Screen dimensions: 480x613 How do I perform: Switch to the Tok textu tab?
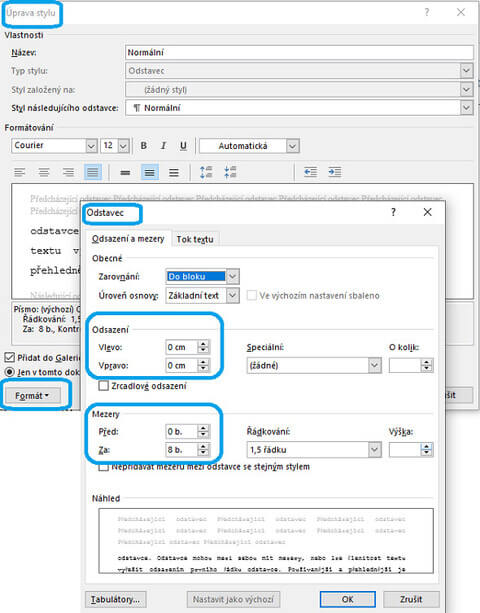click(x=195, y=239)
